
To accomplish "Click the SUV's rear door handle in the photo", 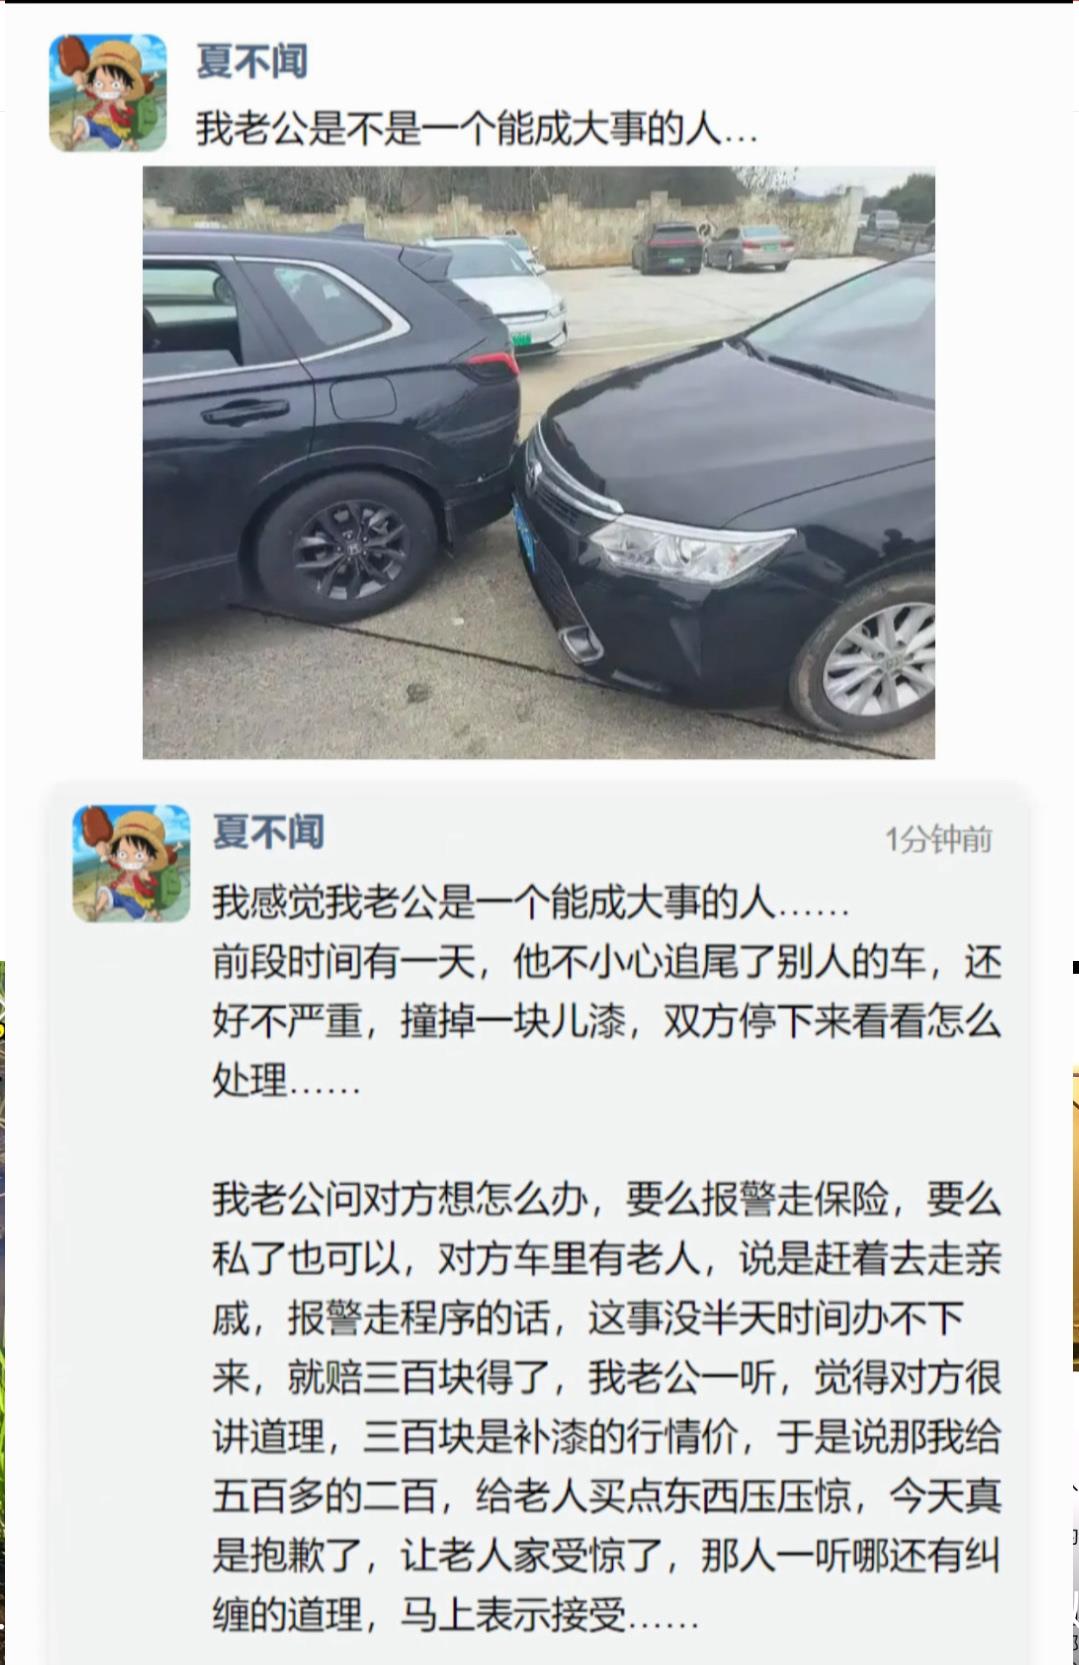I will [x=245, y=412].
